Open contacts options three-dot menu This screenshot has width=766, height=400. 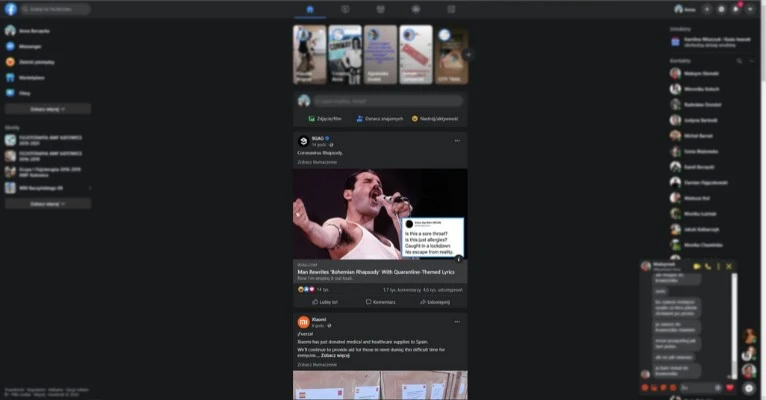(x=751, y=61)
